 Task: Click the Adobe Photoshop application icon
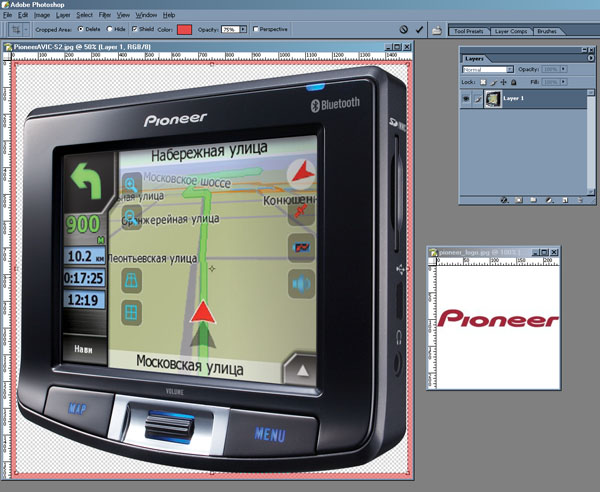(5, 5)
